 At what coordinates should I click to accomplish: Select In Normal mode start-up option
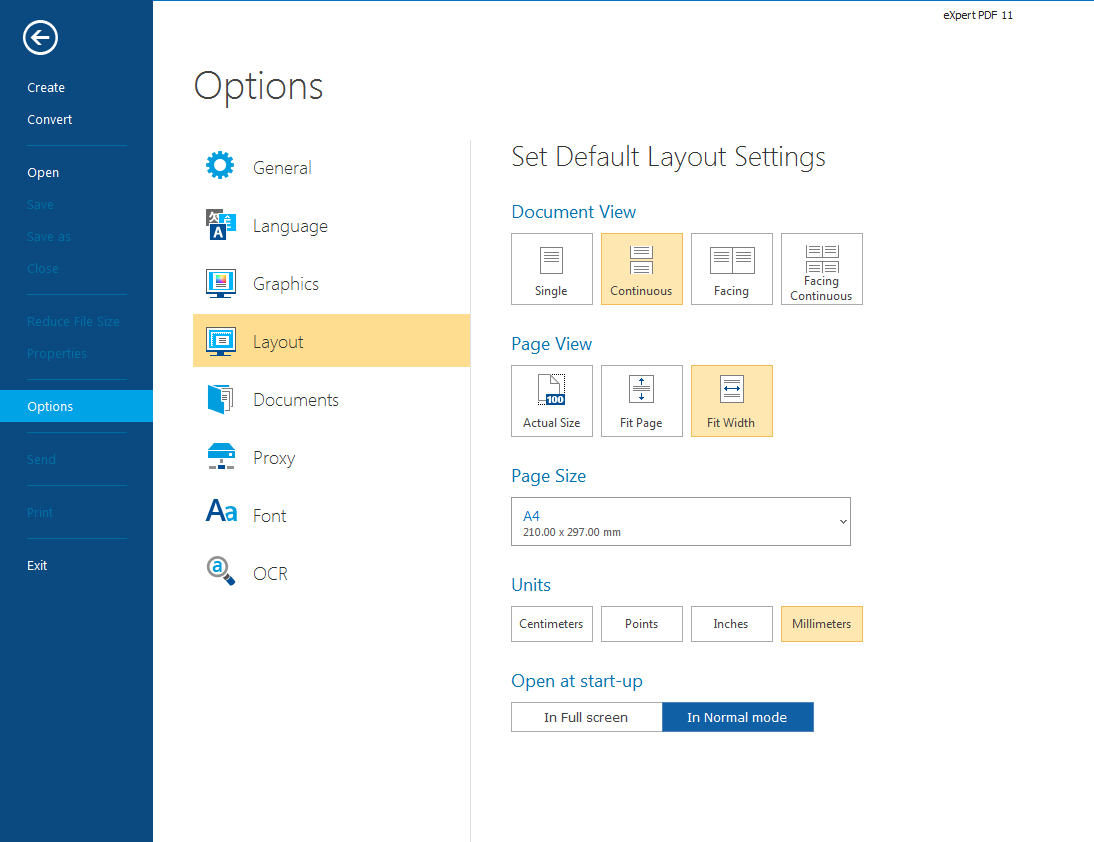coord(737,717)
